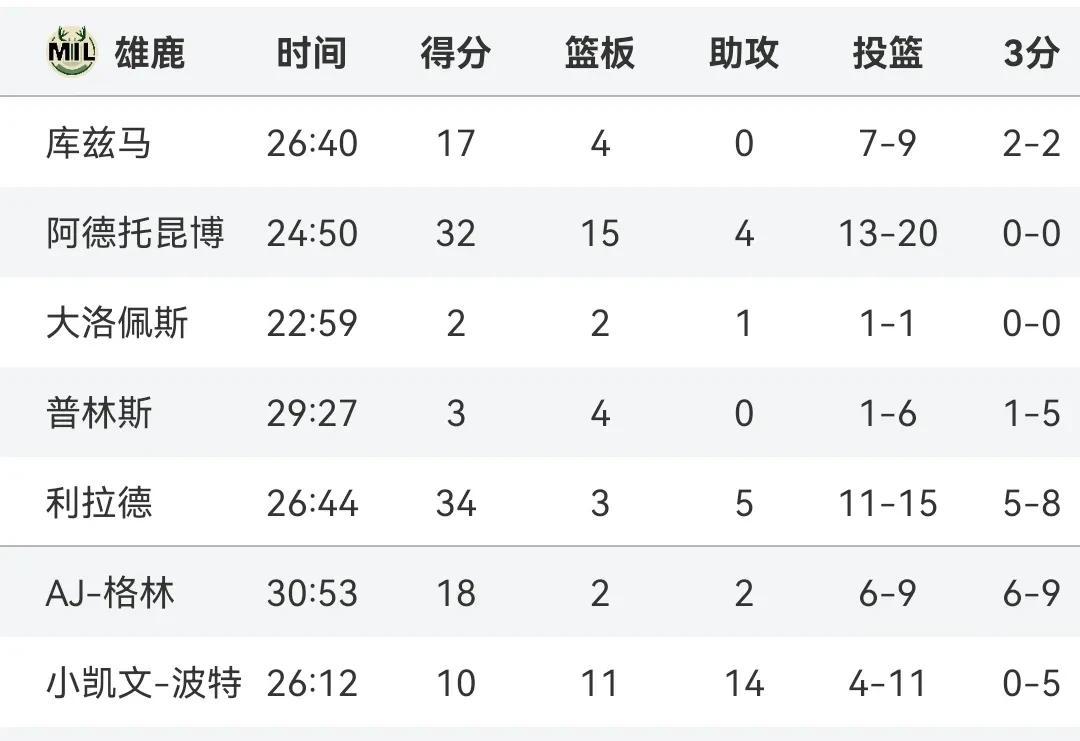Select player 大洛佩斯 name
This screenshot has height=741, width=1080.
(x=116, y=323)
